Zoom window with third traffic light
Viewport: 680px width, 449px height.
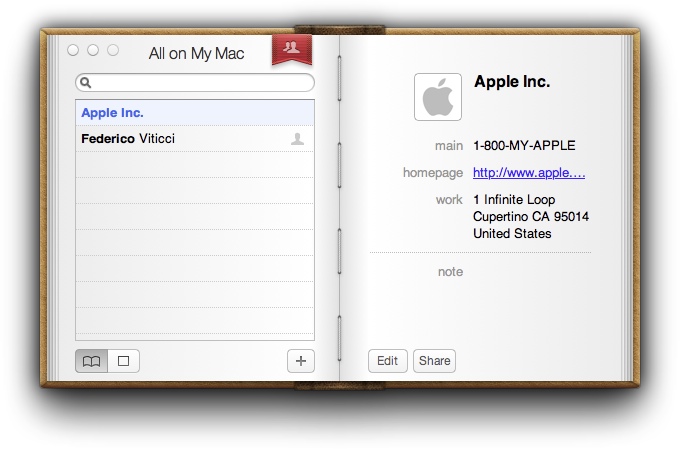113,50
